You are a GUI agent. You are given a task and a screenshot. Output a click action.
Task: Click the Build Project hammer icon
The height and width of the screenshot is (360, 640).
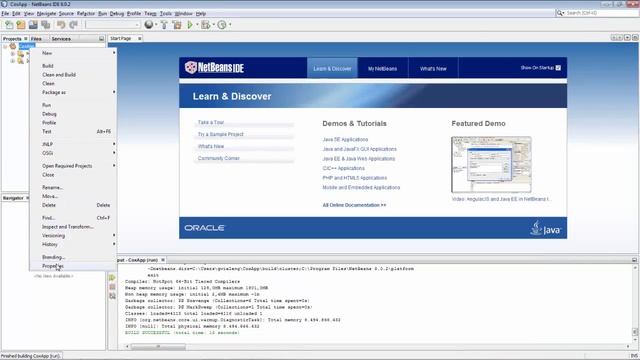[164, 25]
